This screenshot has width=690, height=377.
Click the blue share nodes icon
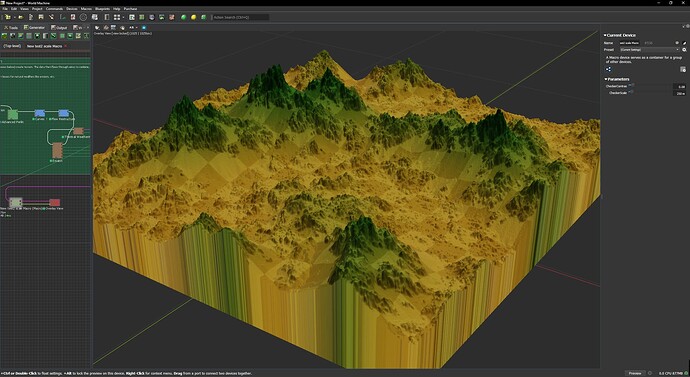click(608, 69)
